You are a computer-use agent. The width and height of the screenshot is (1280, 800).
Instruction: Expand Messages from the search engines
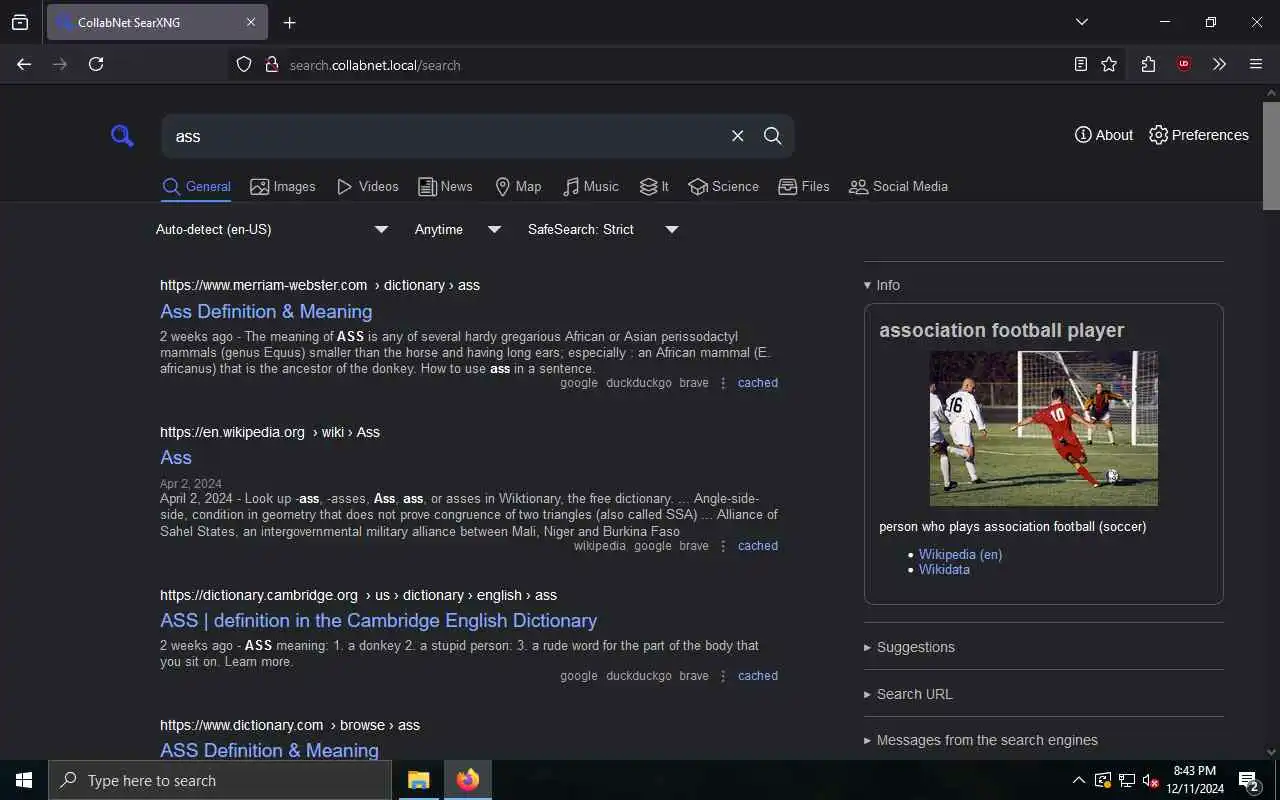981,740
